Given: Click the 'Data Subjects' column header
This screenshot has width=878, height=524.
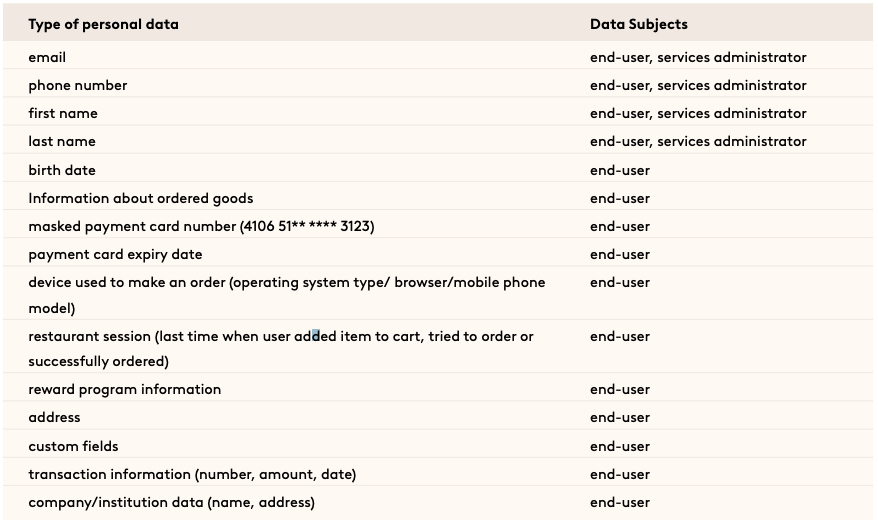Looking at the screenshot, I should (x=639, y=24).
